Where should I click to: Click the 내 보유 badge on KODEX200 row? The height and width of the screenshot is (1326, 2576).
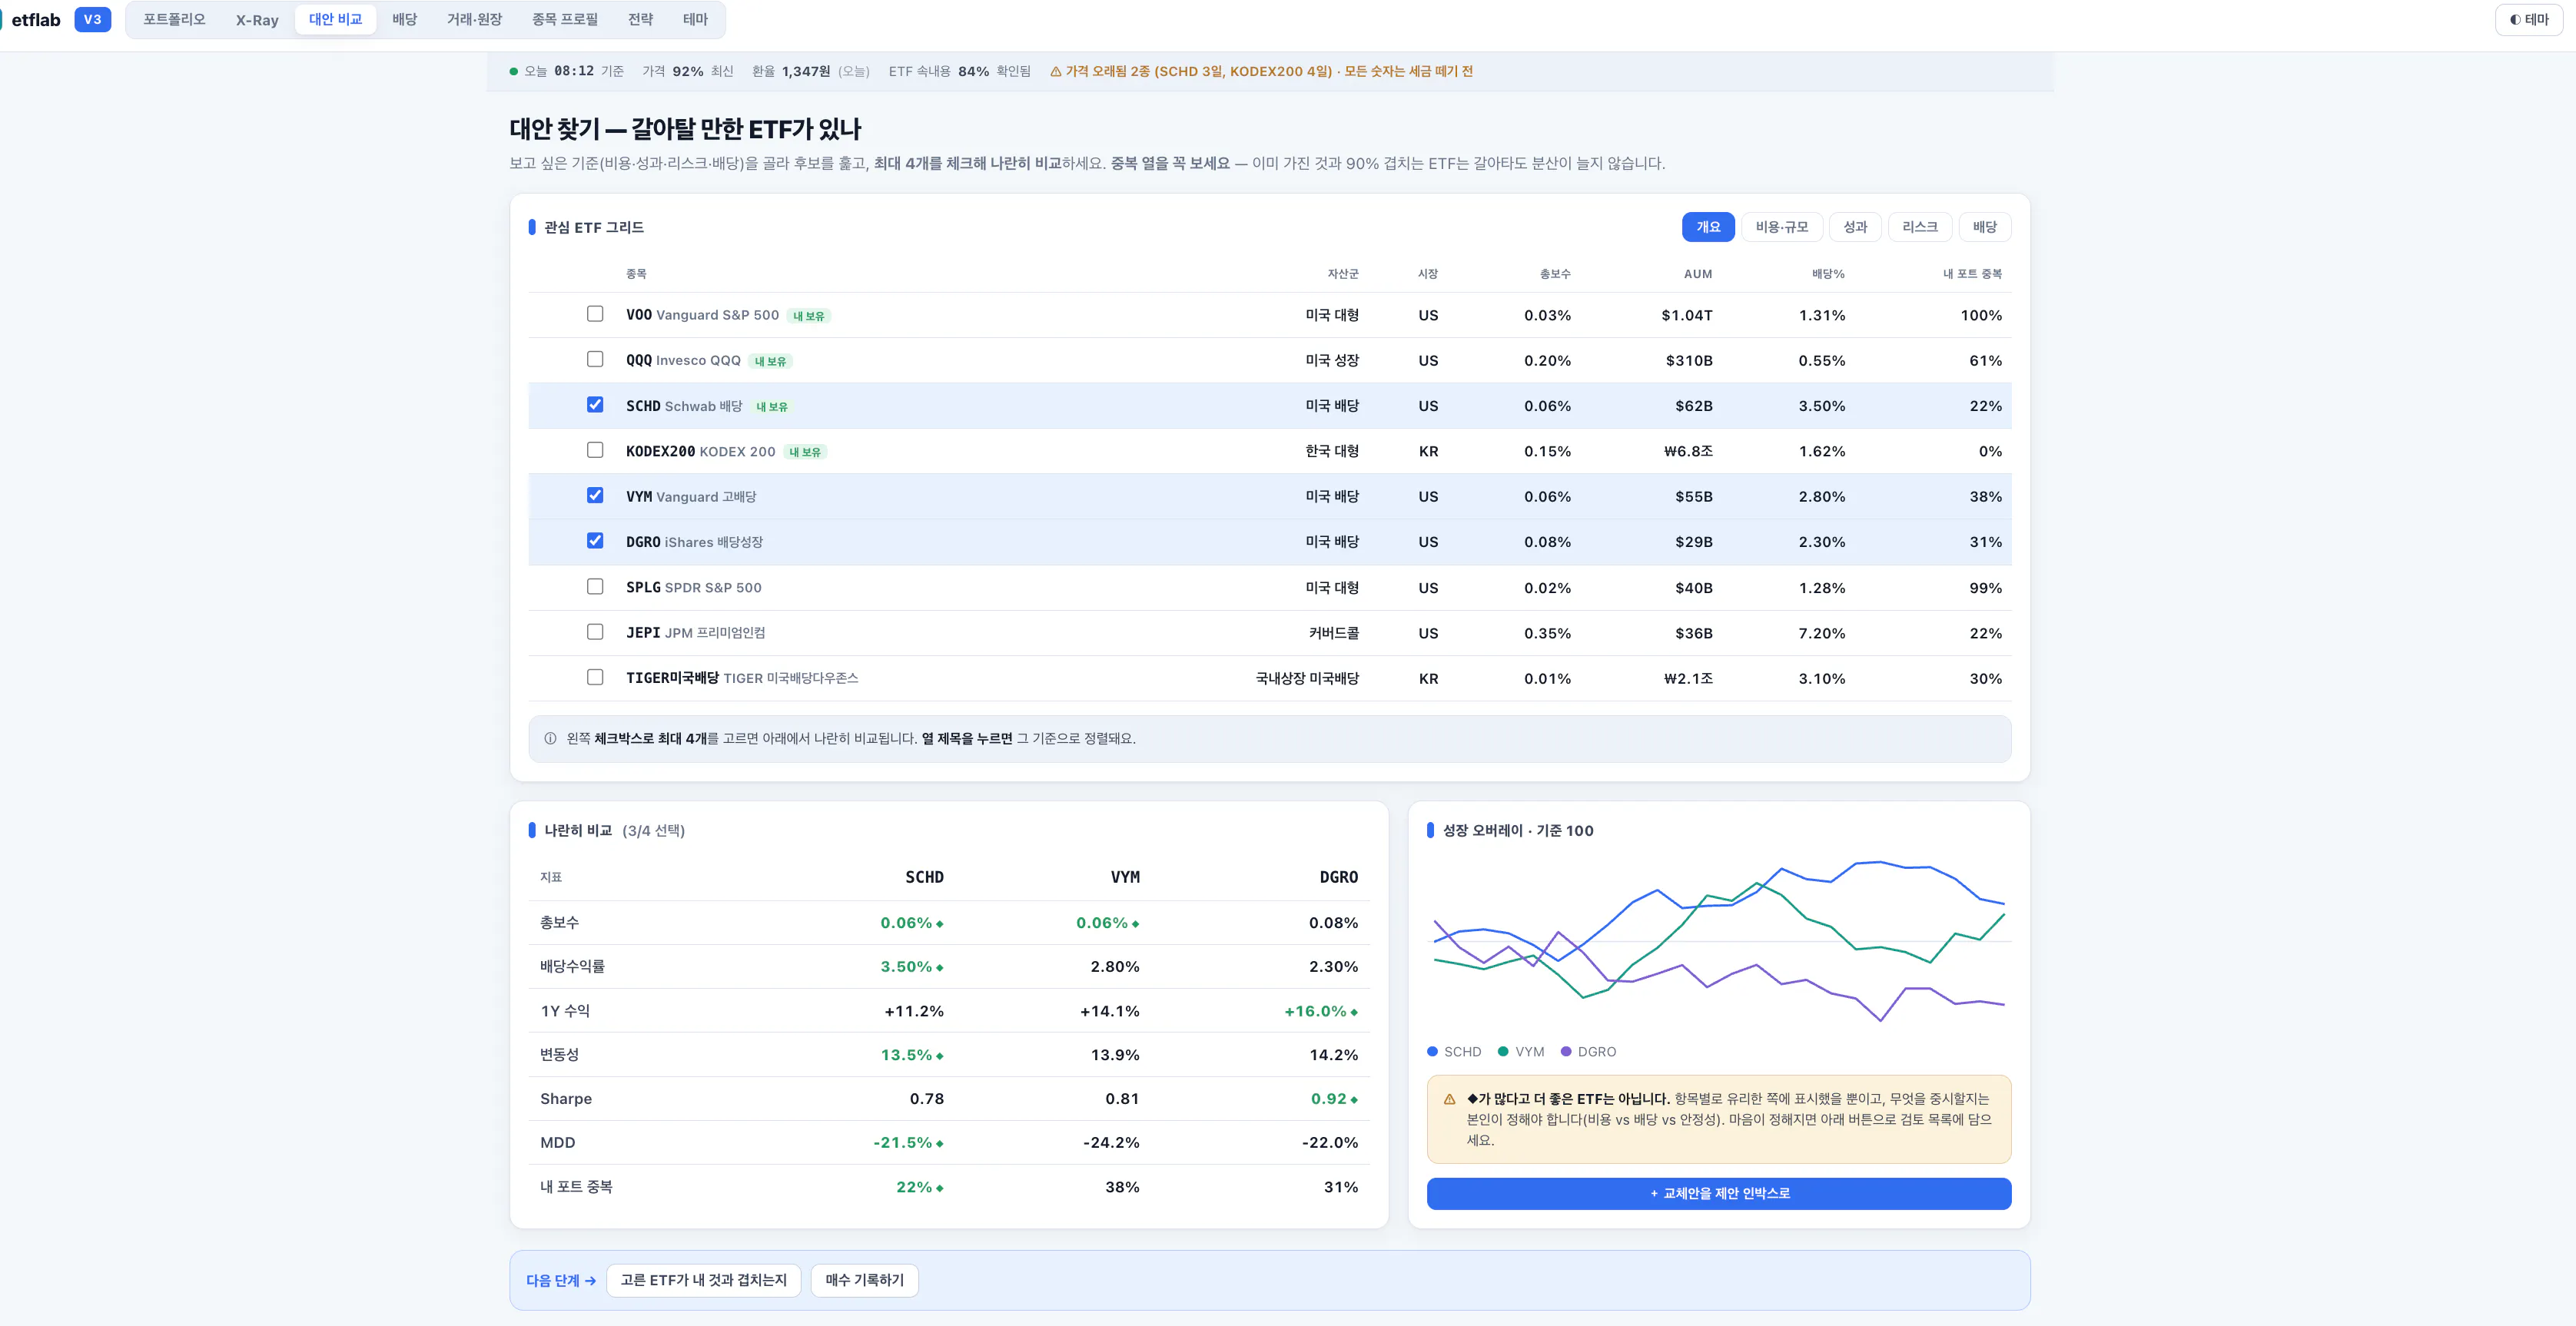click(x=805, y=452)
